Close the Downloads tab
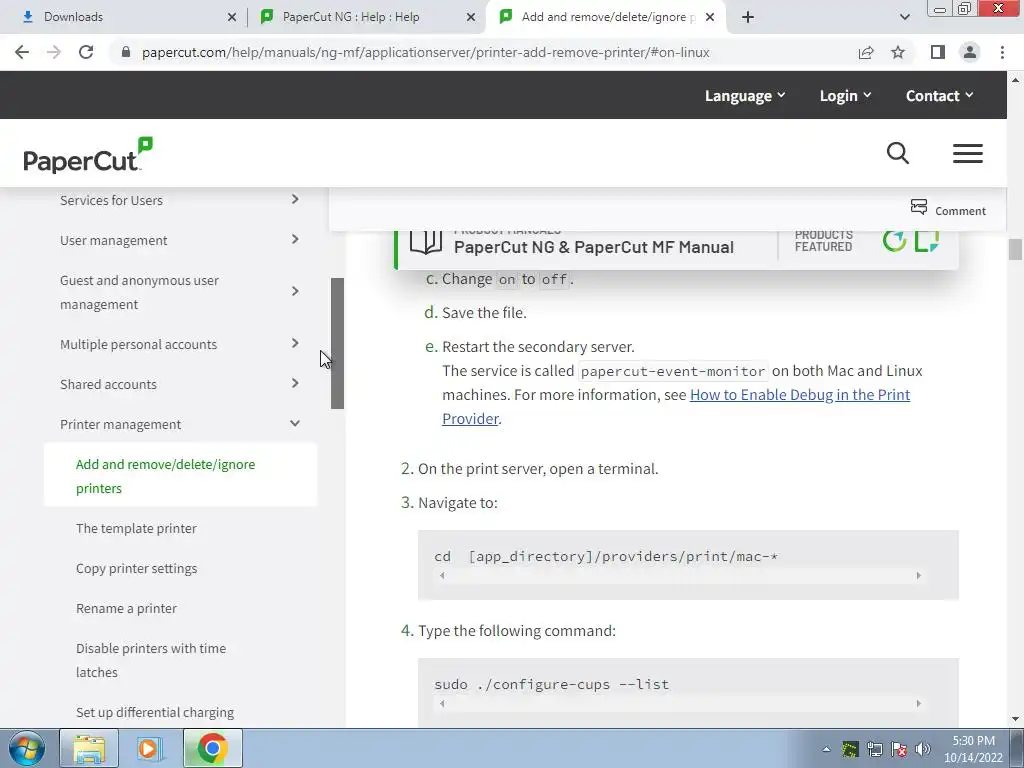Viewport: 1024px width, 768px height. point(232,17)
